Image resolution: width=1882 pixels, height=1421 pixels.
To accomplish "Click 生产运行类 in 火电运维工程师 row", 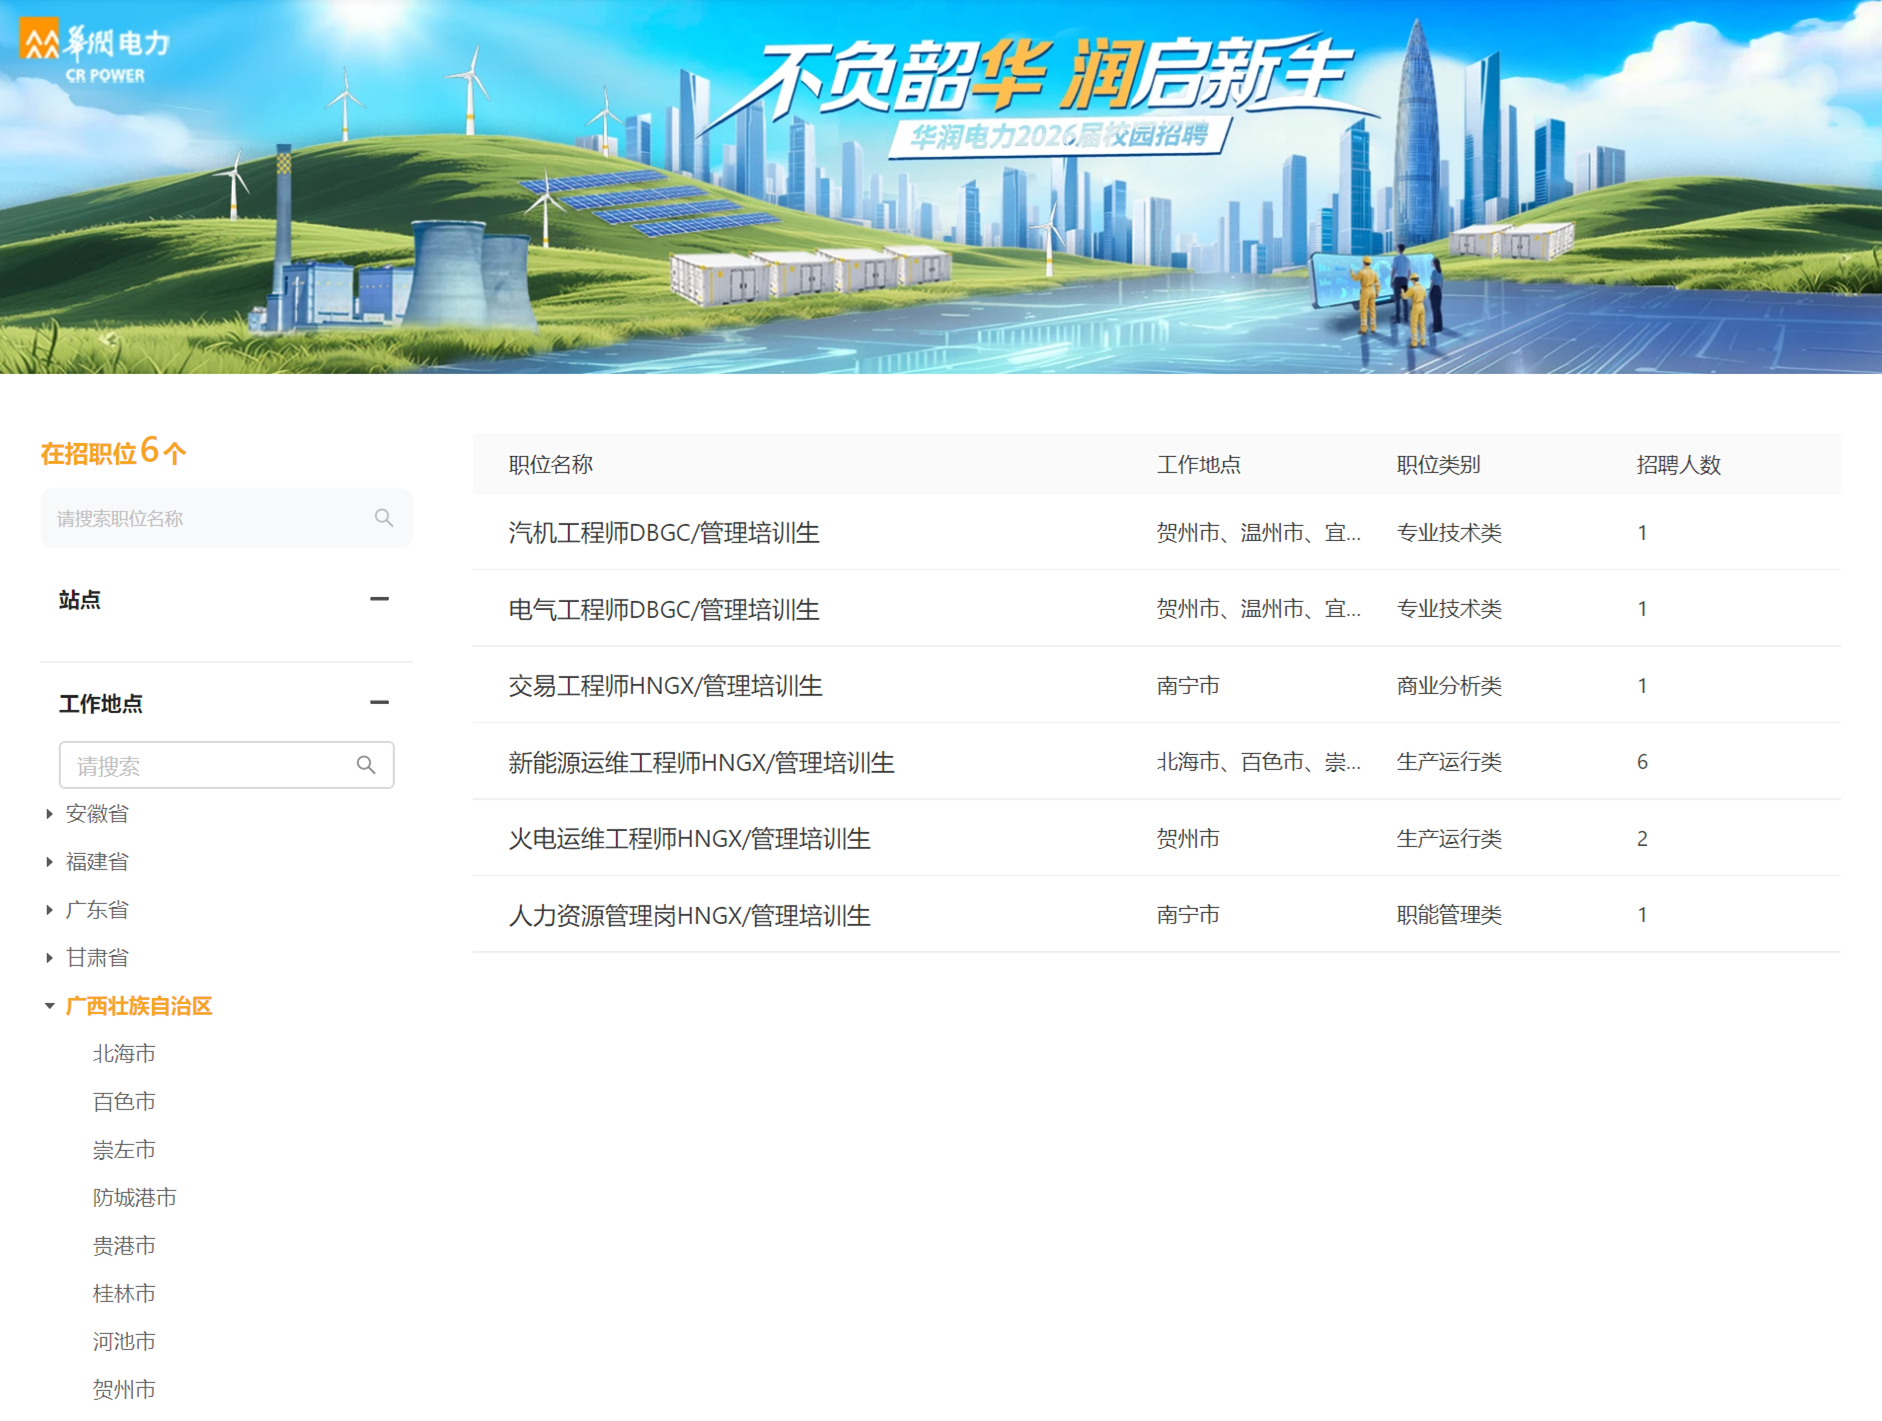I will (1449, 839).
